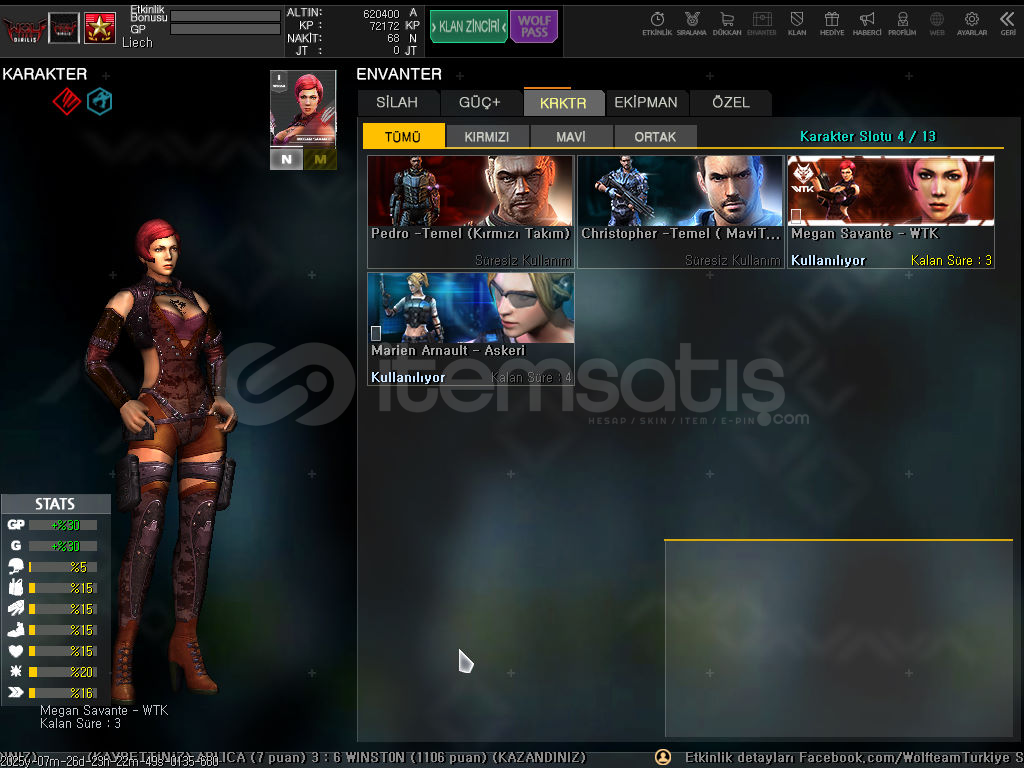Filter characters by MAVİ team
Screen dimensions: 1024x768
pyautogui.click(x=571, y=136)
